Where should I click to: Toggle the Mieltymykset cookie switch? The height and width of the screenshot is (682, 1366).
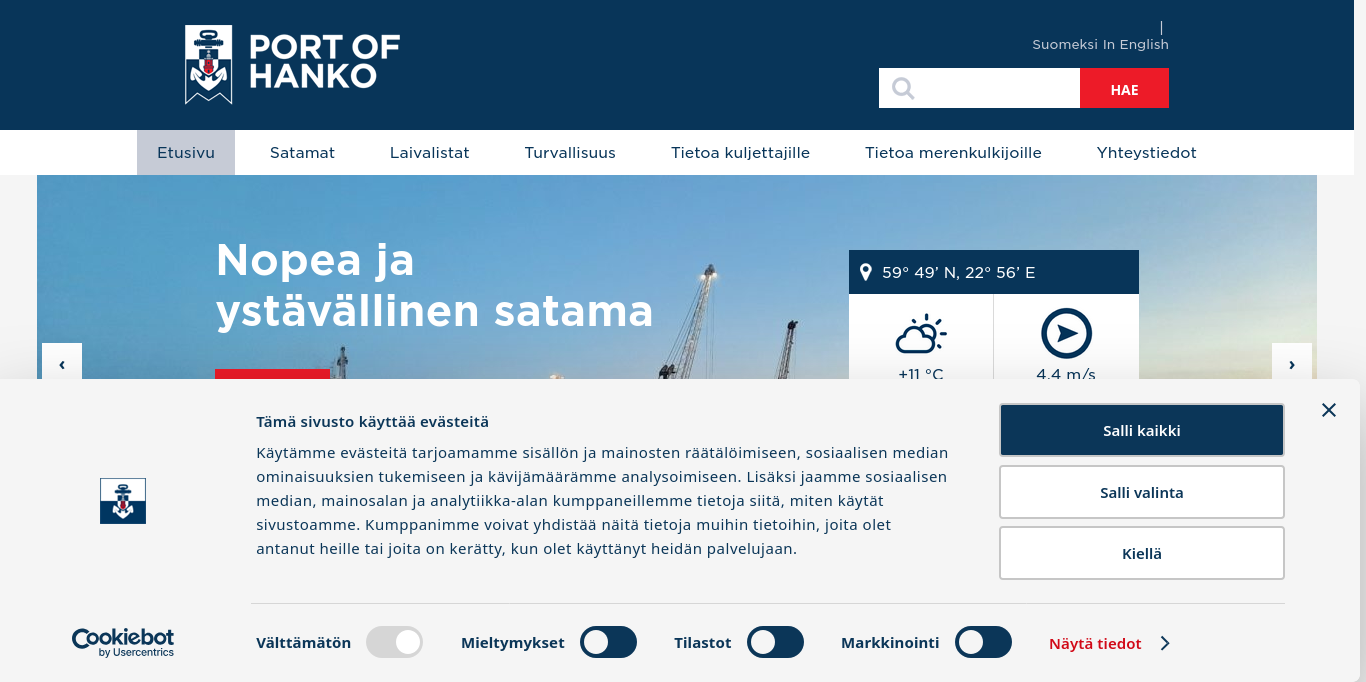pos(608,642)
